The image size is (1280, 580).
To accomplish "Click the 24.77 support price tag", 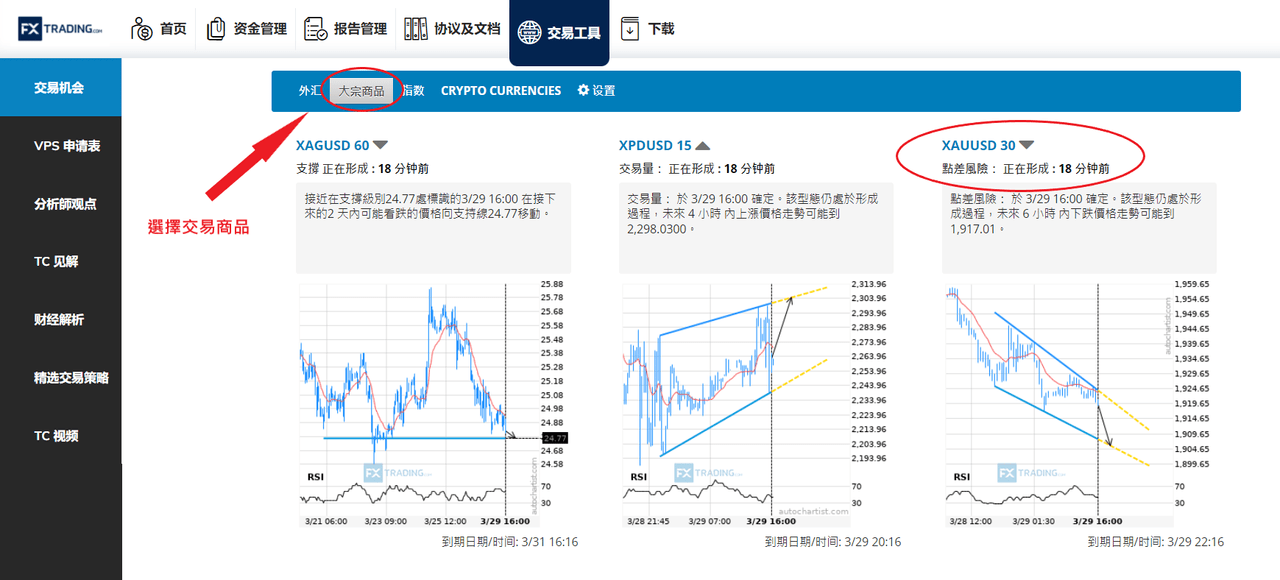I will pos(554,438).
